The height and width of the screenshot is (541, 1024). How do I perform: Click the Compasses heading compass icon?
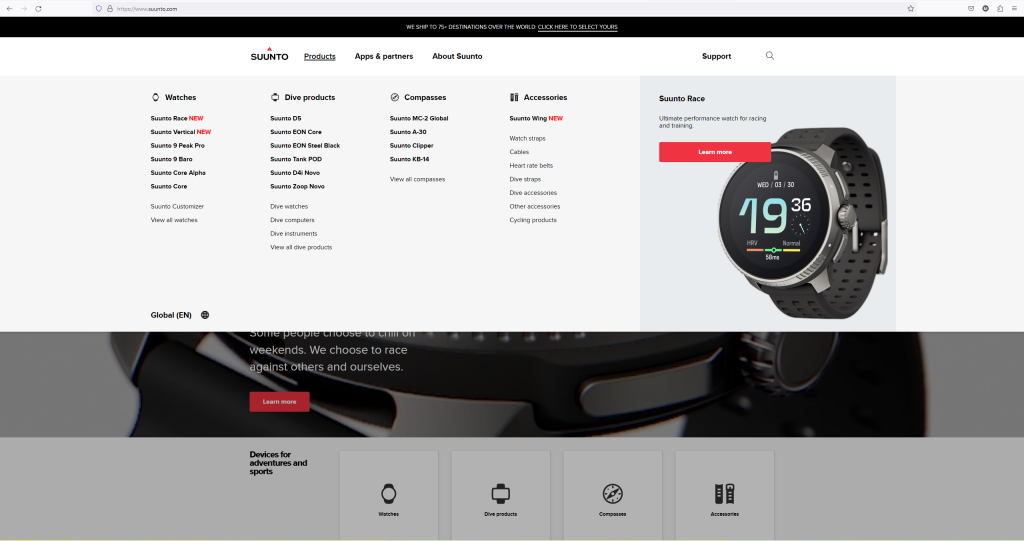[x=394, y=97]
